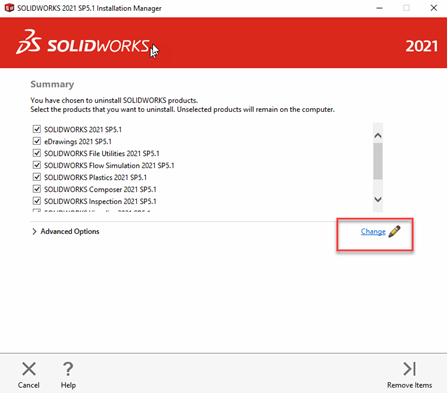This screenshot has height=393, width=447.
Task: Click the 3DS SOLIDWORKS logo in banner
Action: (83, 43)
